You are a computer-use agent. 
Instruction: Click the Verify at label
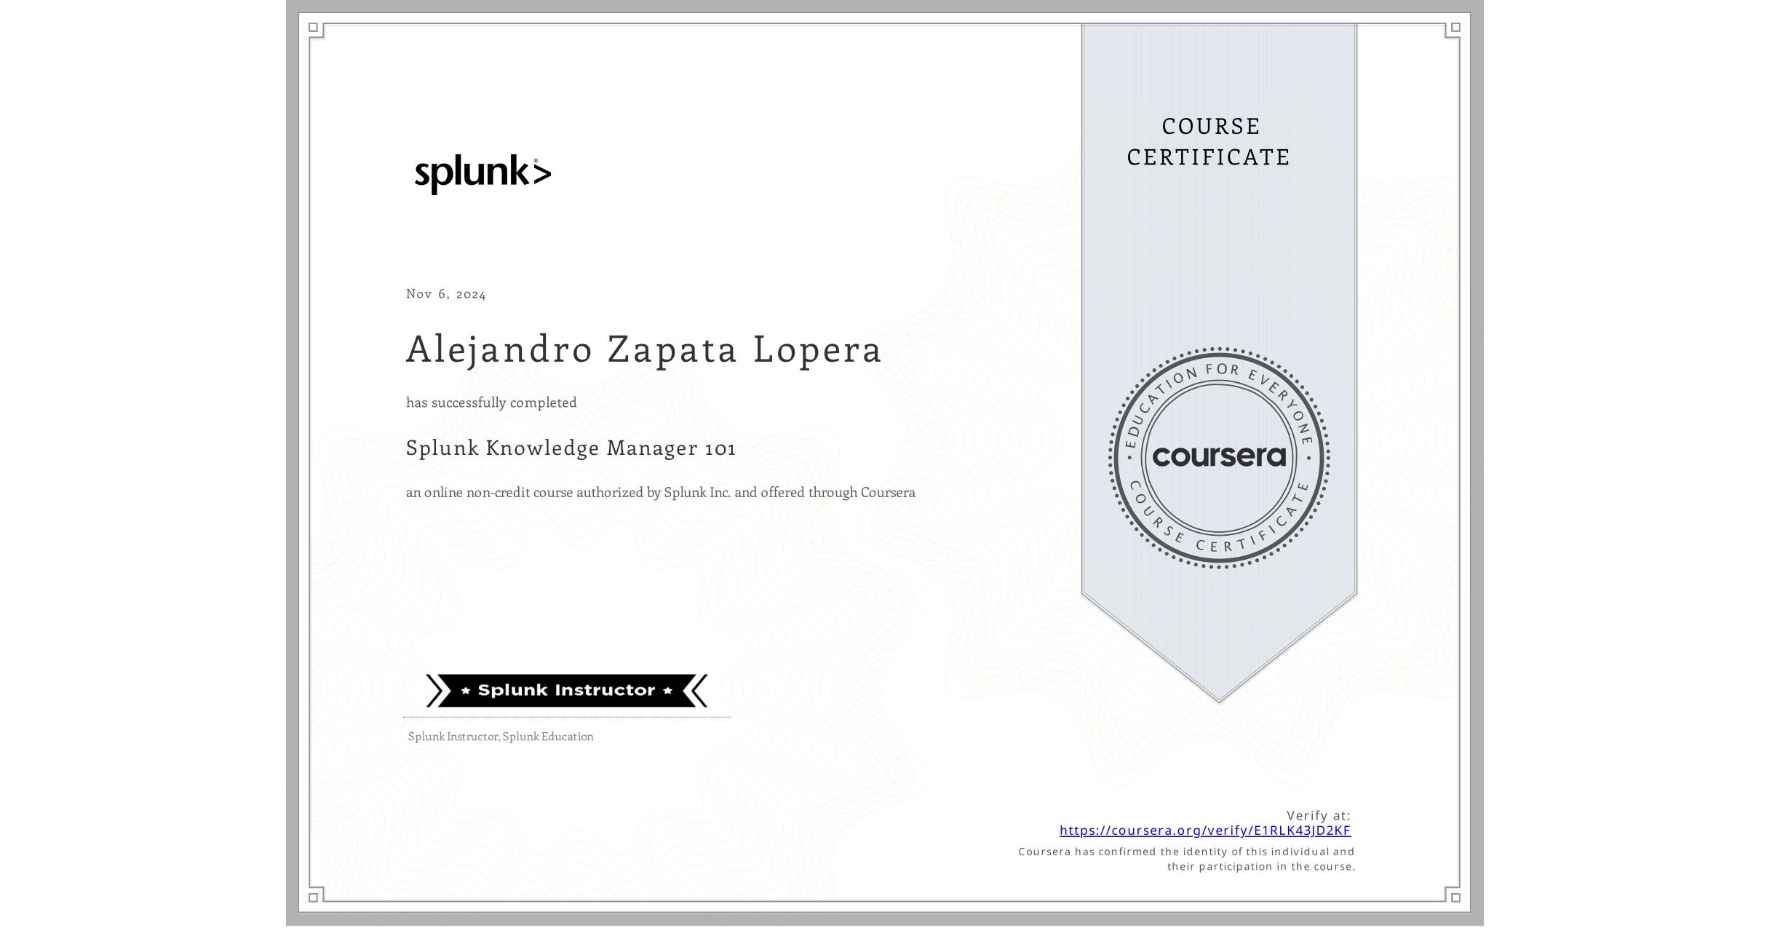[x=1316, y=814]
